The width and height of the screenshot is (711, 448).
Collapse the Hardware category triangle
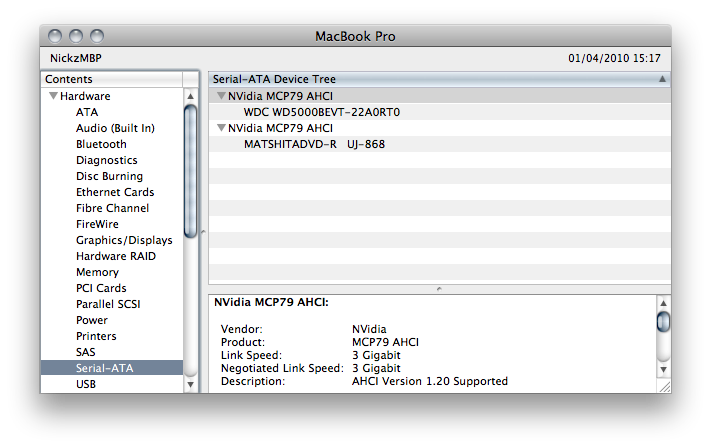point(54,96)
